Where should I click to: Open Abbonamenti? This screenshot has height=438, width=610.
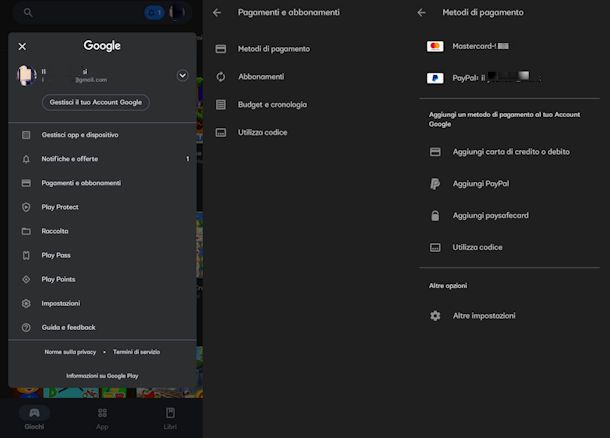coord(261,77)
